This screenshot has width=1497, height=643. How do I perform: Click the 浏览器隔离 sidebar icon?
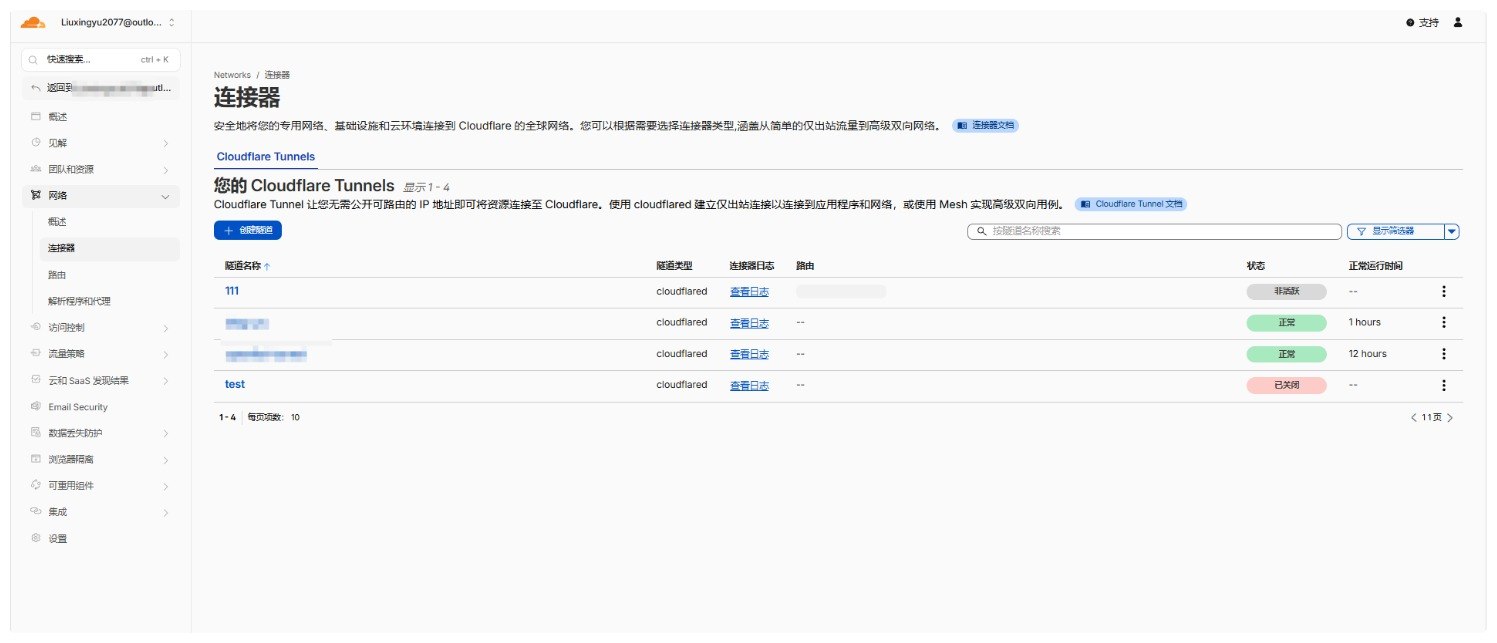click(x=36, y=459)
